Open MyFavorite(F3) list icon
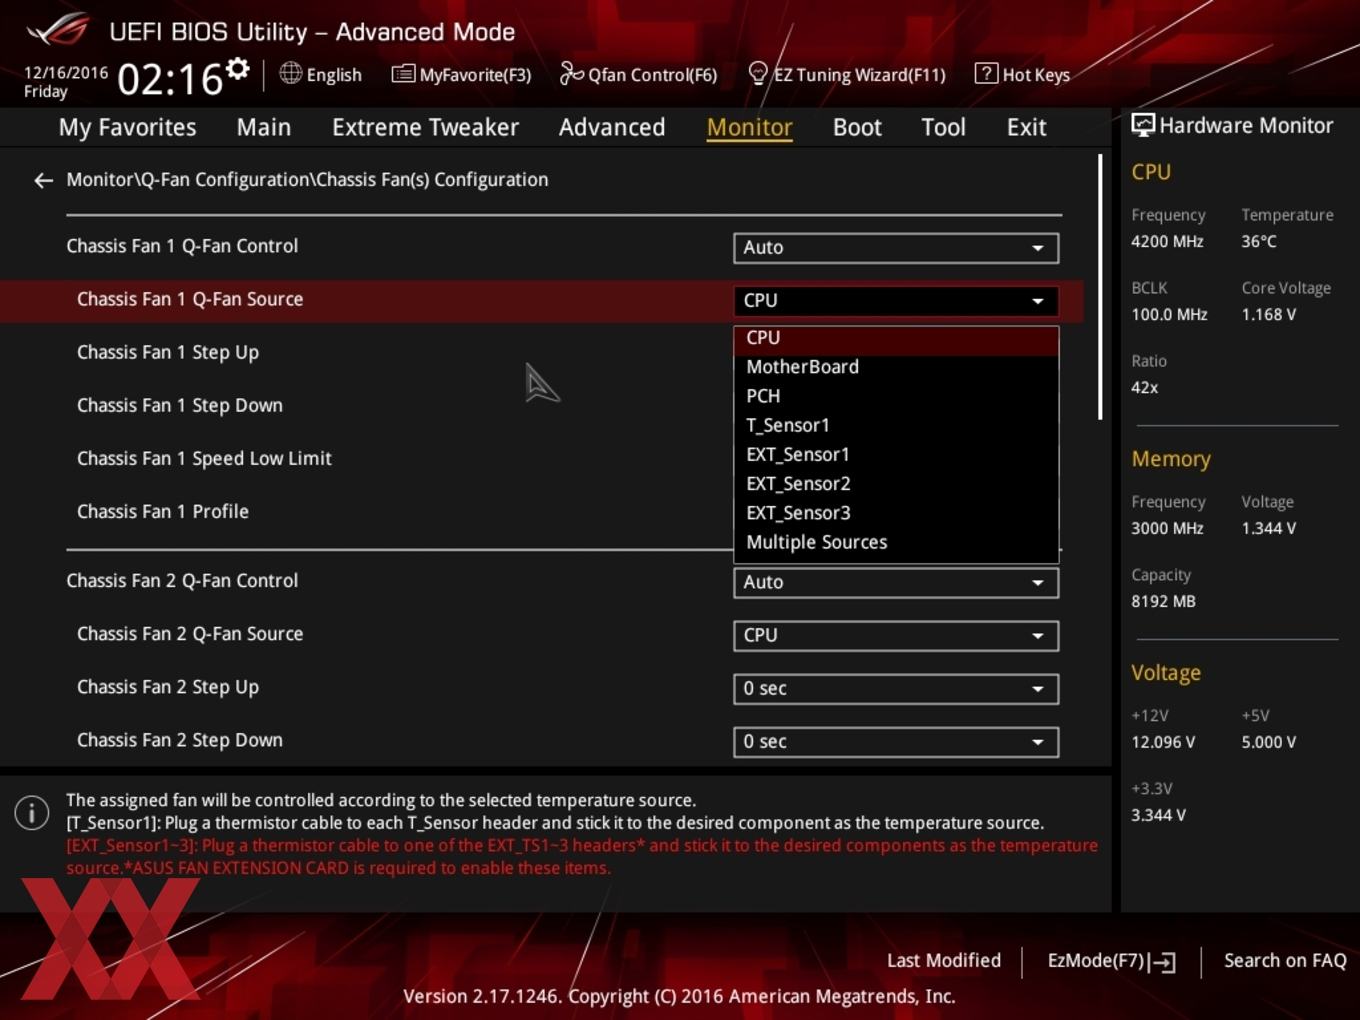 pyautogui.click(x=403, y=74)
